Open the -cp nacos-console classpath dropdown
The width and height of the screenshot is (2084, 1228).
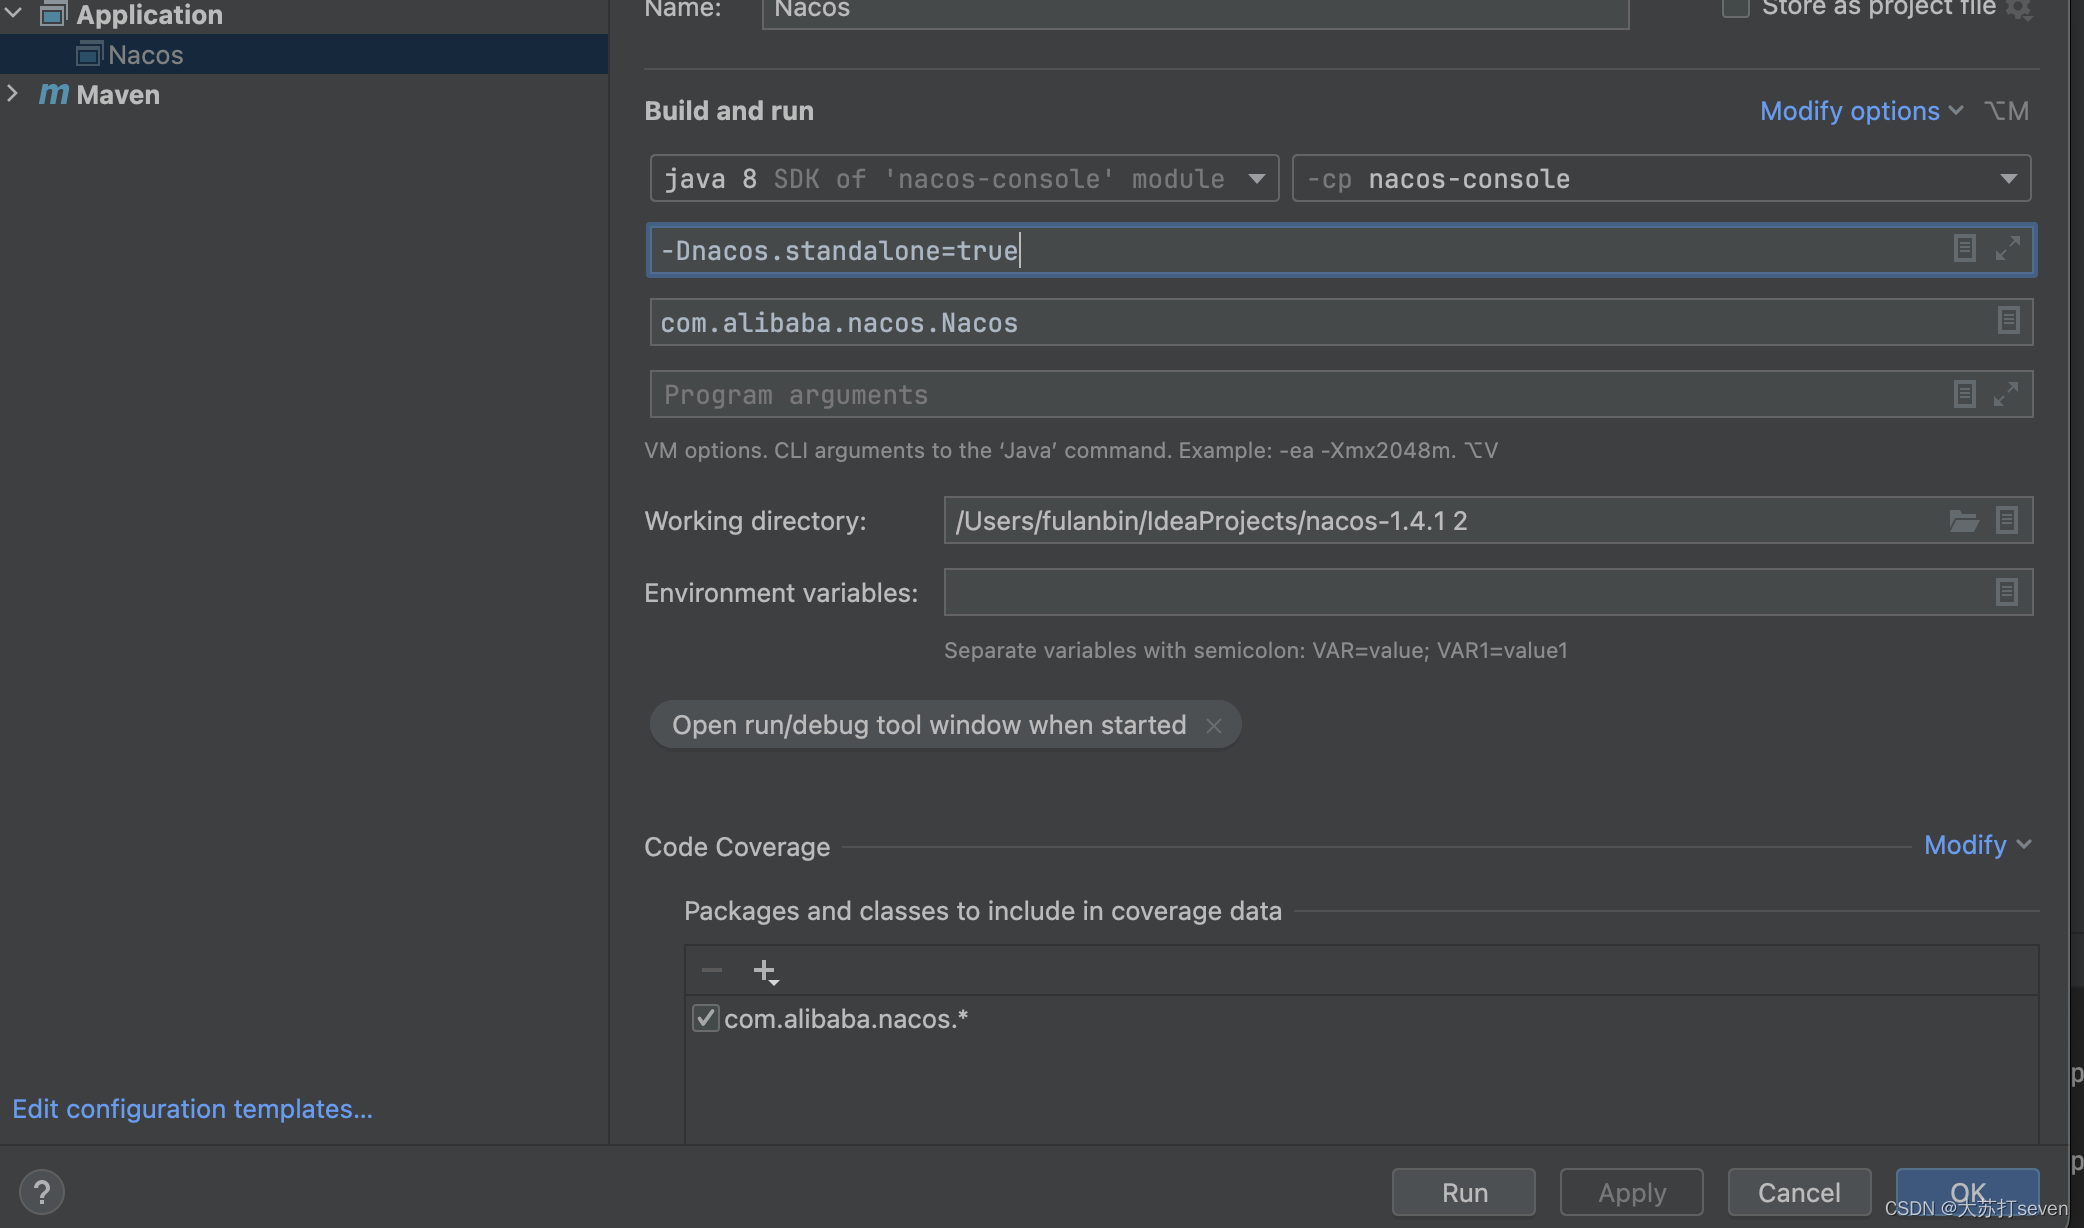point(1661,178)
